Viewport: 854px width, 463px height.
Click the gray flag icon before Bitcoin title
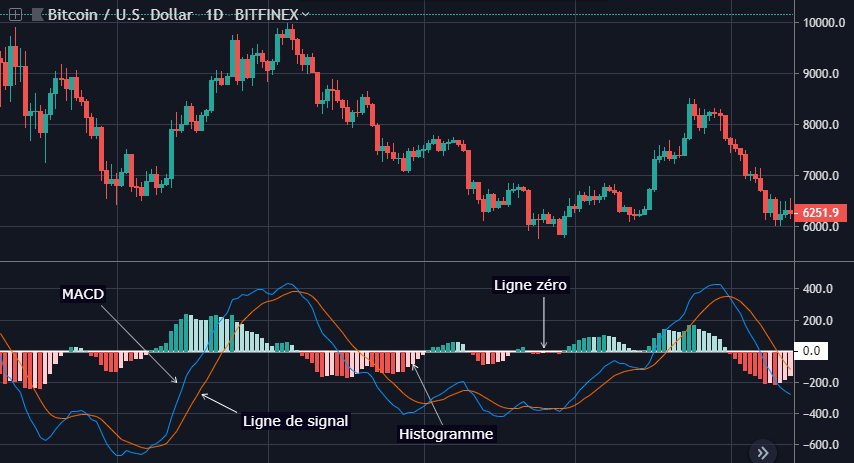click(x=38, y=15)
